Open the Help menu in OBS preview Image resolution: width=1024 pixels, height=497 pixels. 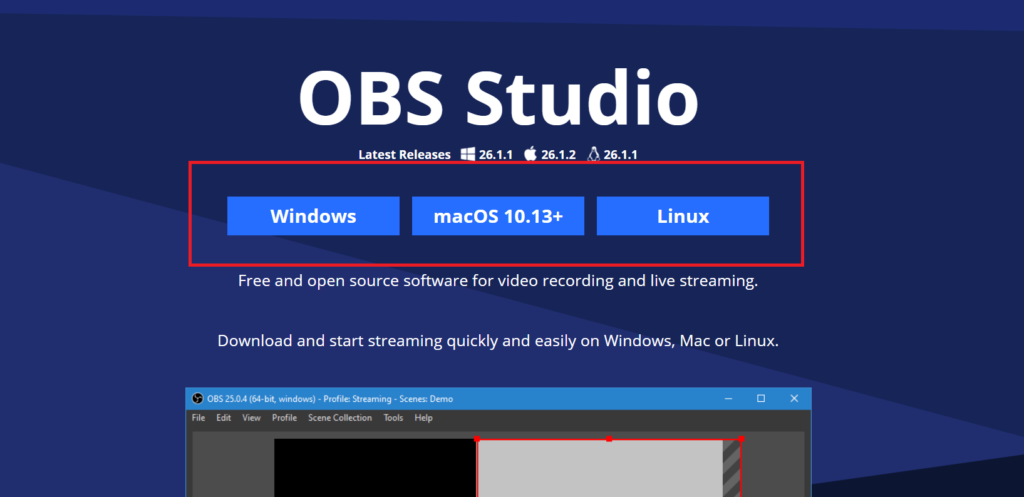click(424, 418)
